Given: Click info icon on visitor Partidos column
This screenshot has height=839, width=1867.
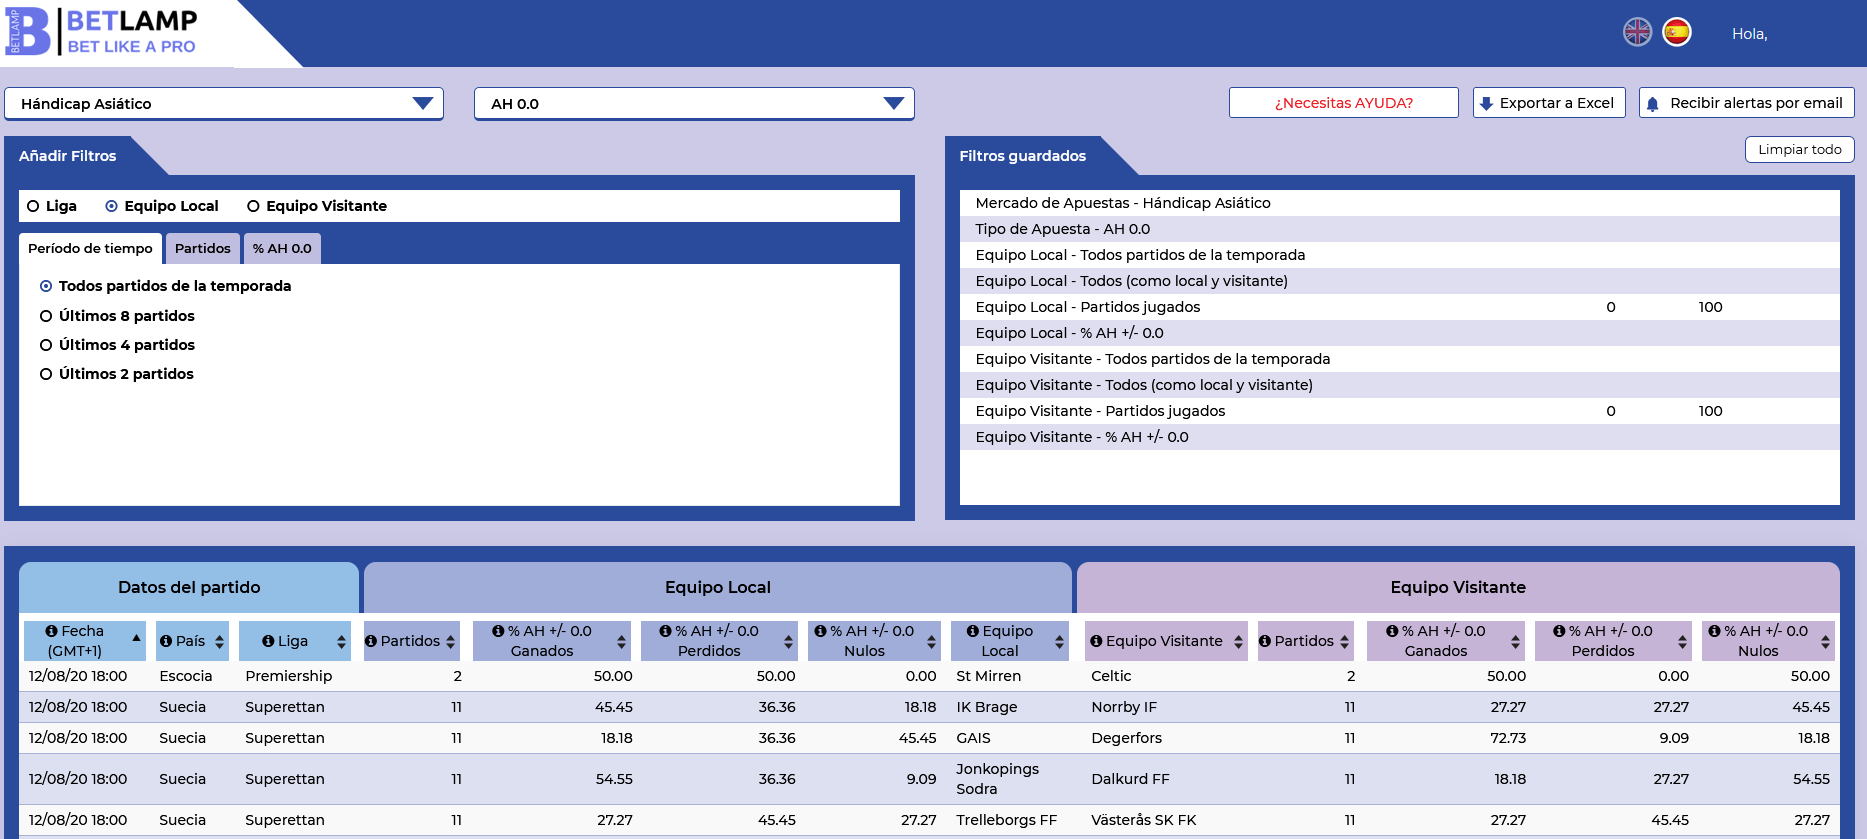Looking at the screenshot, I should 1265,641.
